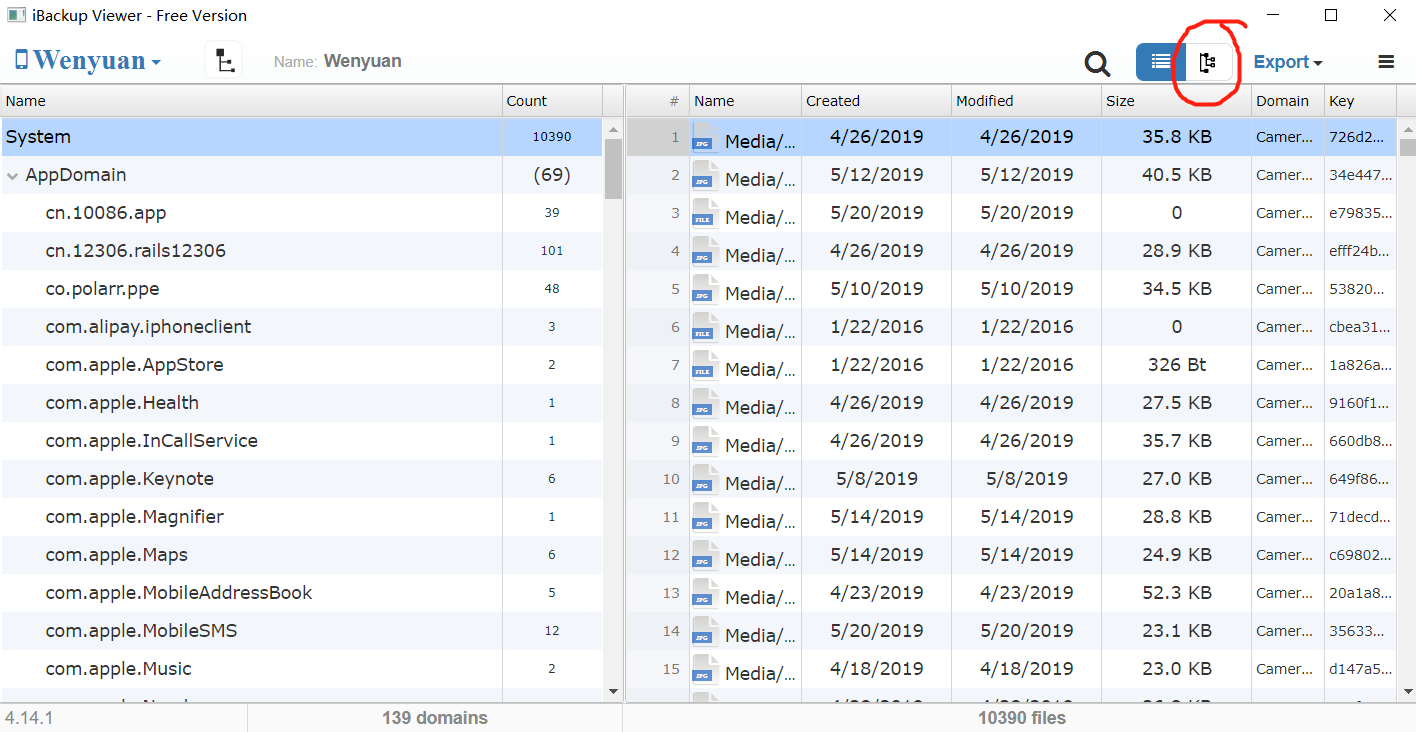
Task: Select com.apple.Maps domain
Action: pos(301,555)
